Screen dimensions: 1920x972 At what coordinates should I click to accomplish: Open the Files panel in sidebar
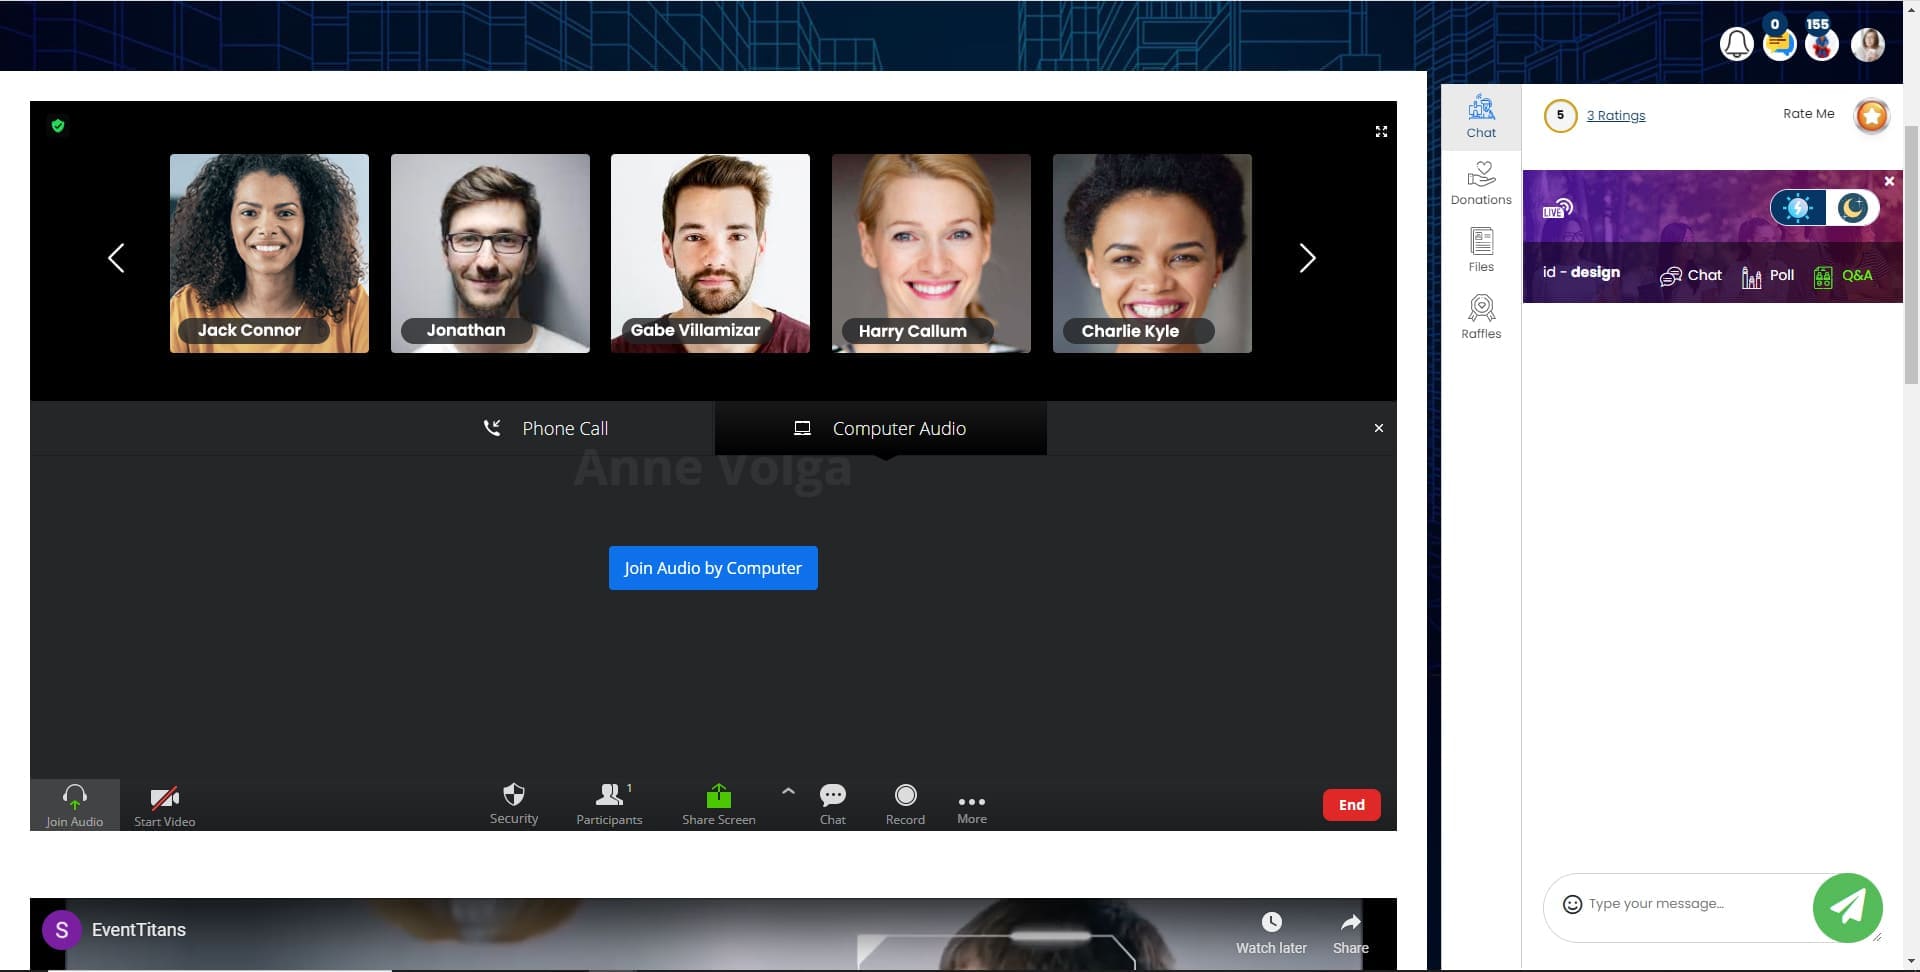tap(1481, 248)
